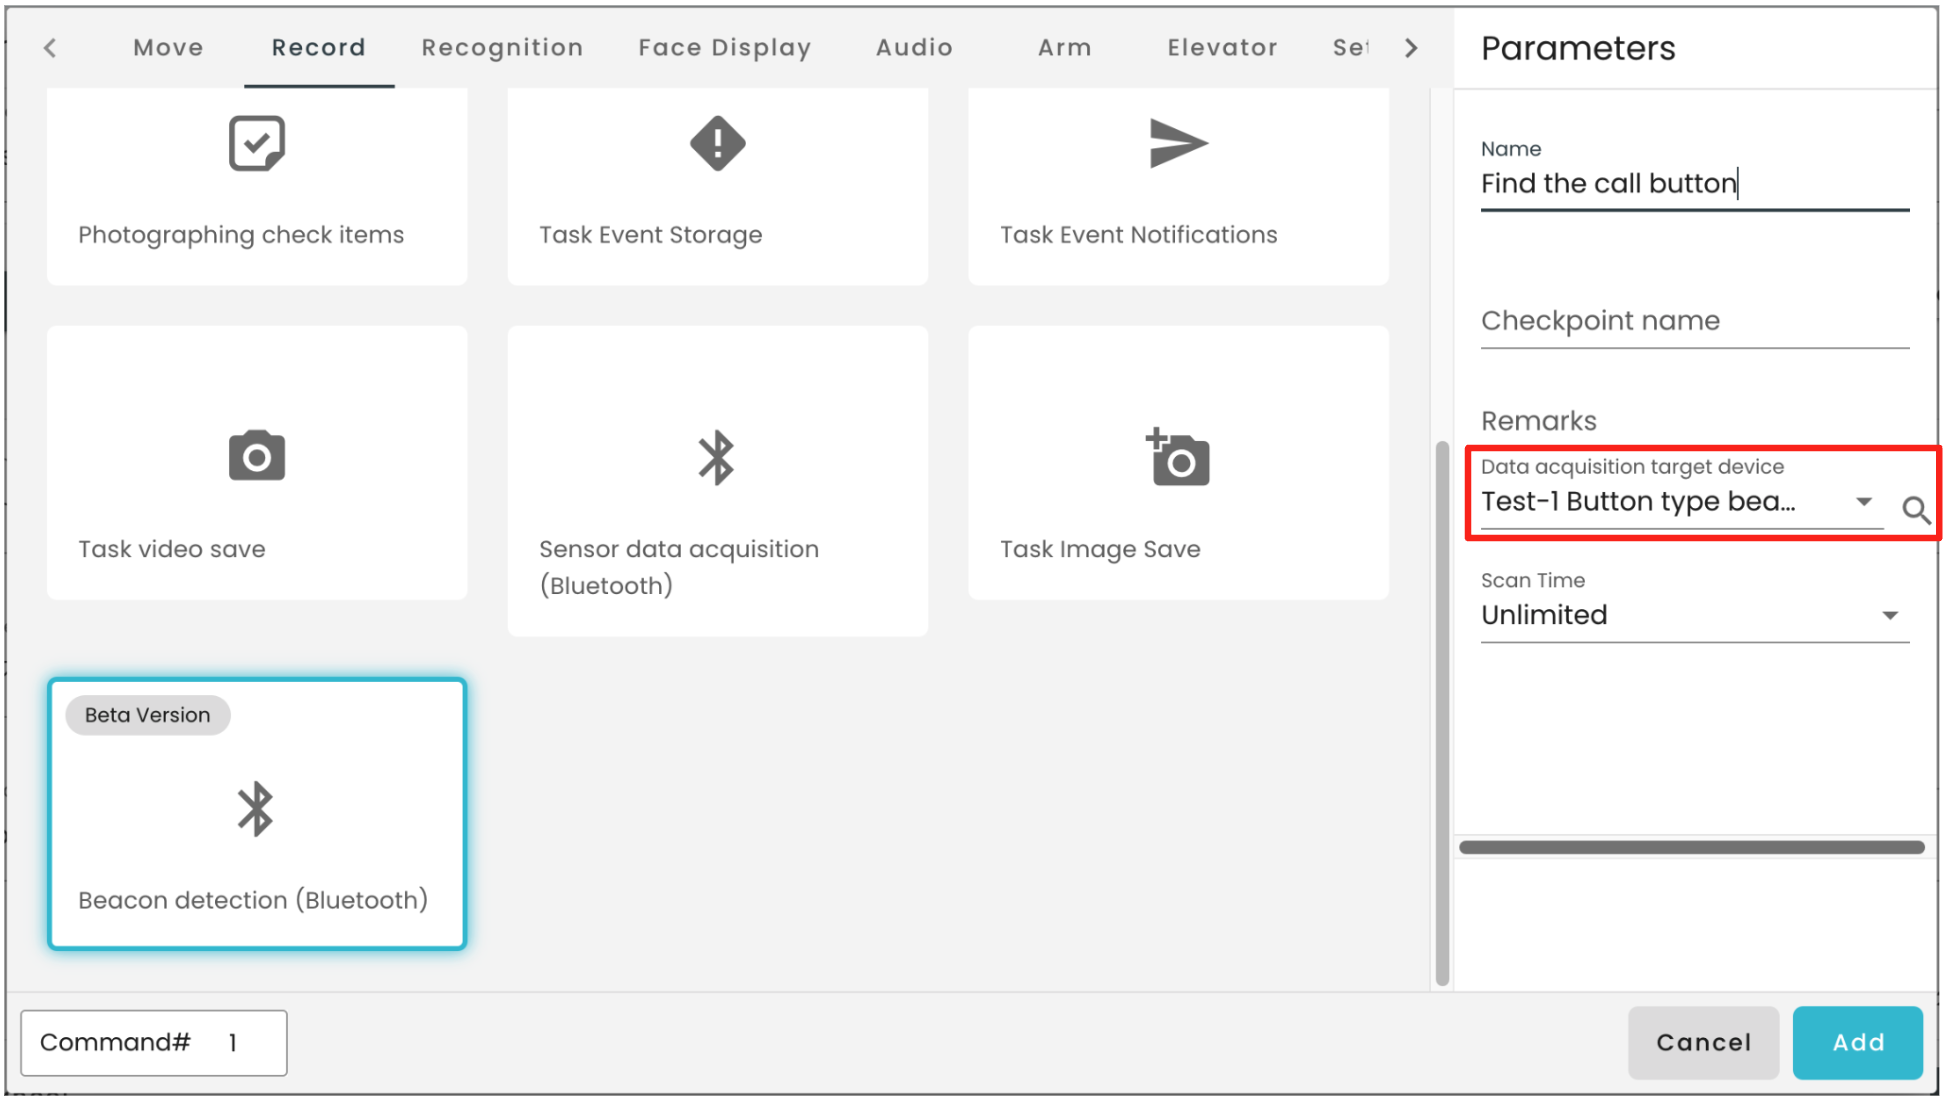Click the Parameters panel heading
1948x1101 pixels.
(1578, 48)
